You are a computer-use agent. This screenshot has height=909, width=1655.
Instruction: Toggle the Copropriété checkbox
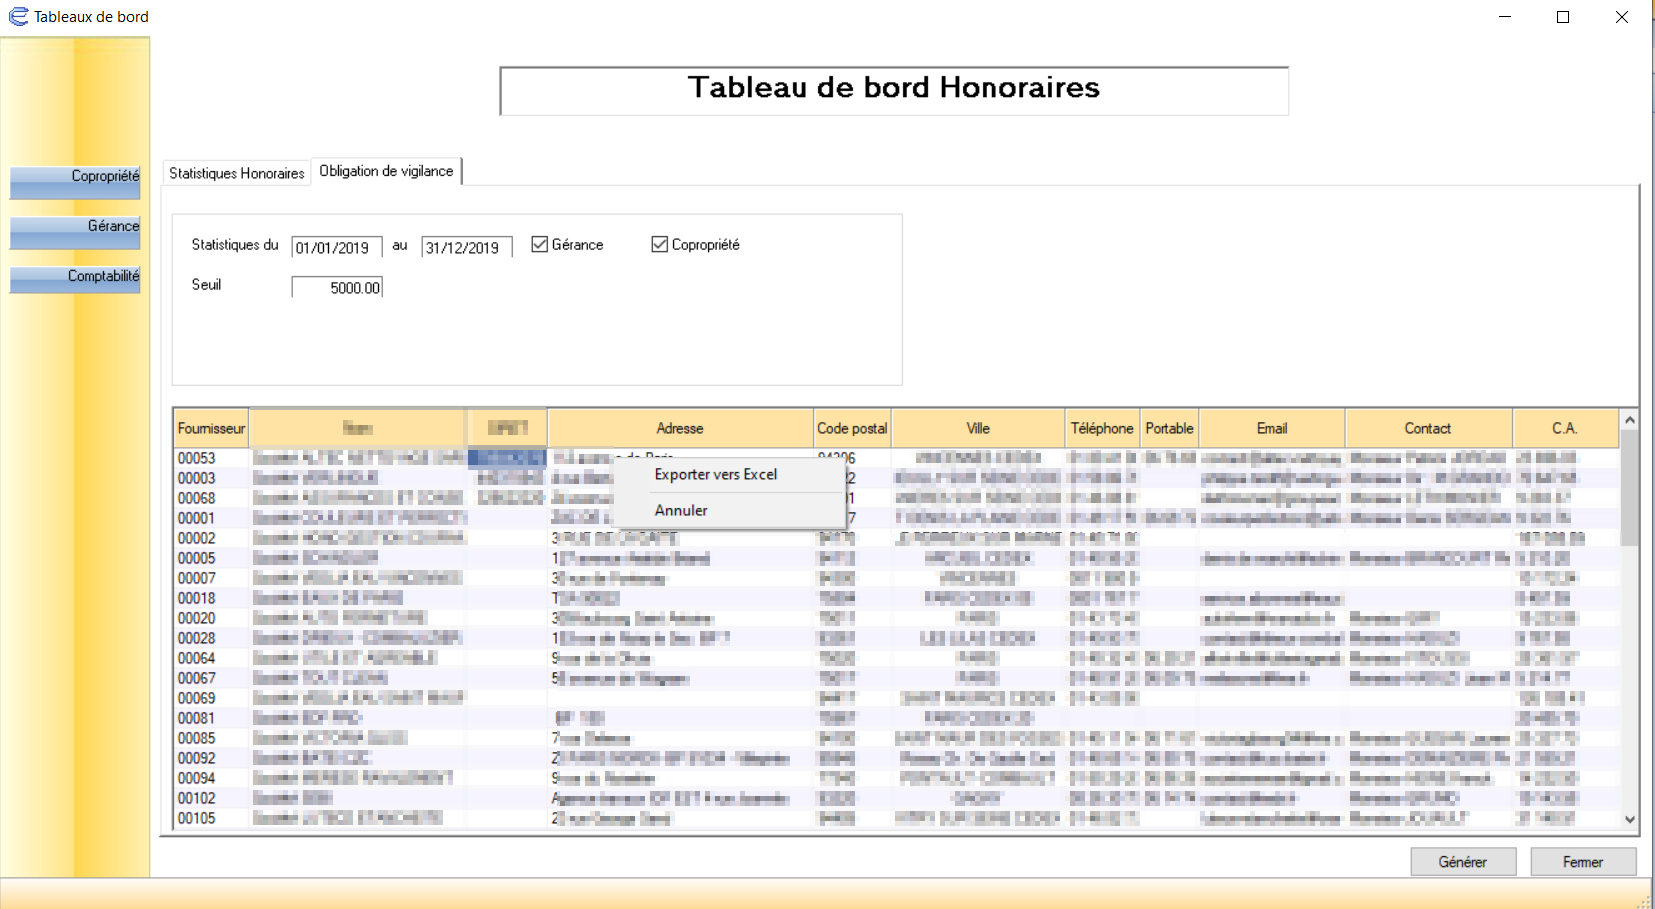click(x=659, y=244)
